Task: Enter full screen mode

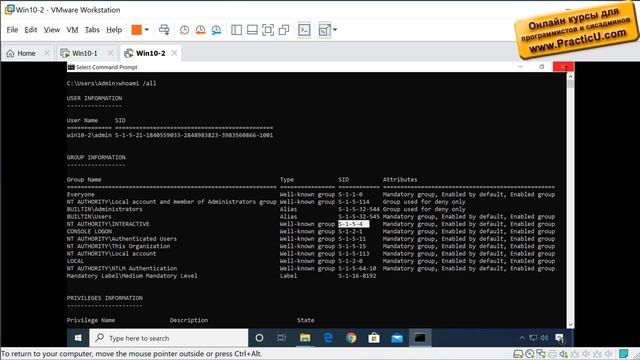Action: (268, 30)
